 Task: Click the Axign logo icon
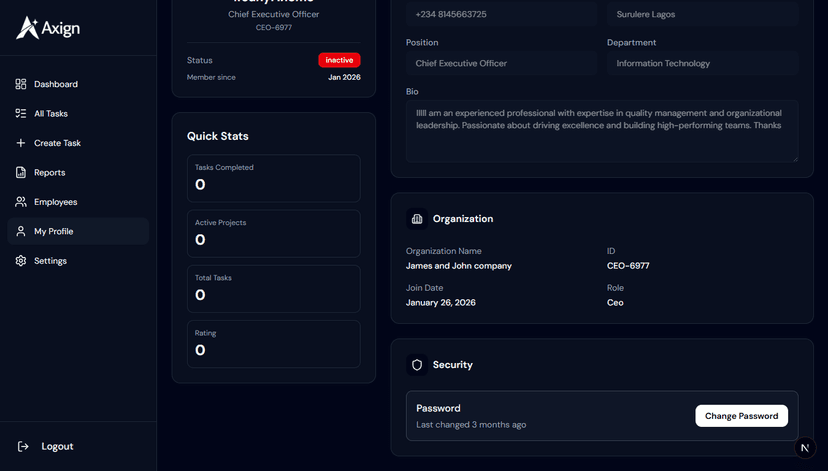(x=27, y=28)
